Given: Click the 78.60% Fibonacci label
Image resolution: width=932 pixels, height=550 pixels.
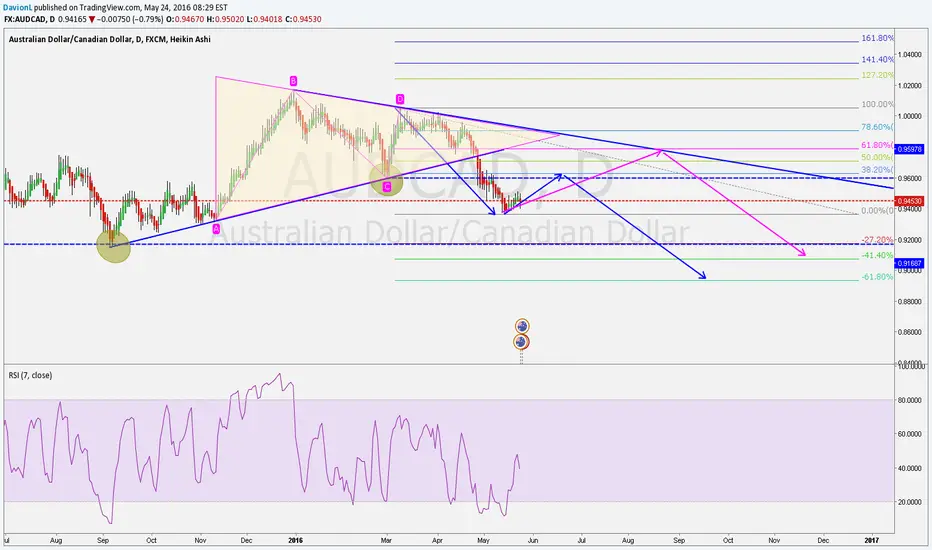Looking at the screenshot, I should click(x=877, y=127).
